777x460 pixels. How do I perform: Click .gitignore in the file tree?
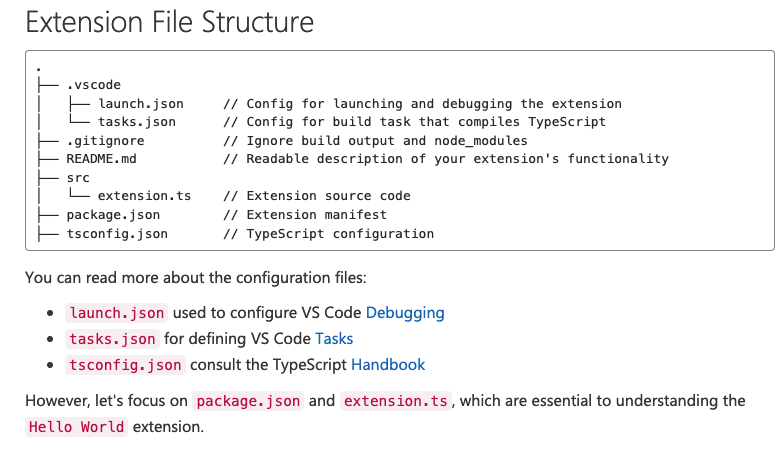point(105,140)
